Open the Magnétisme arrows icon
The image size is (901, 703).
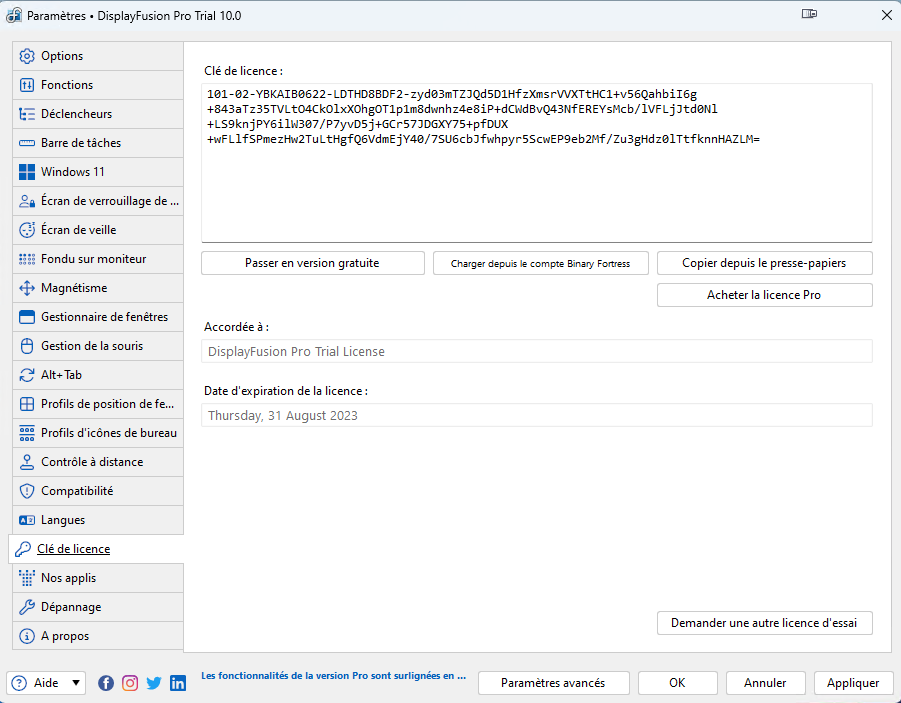tap(27, 288)
